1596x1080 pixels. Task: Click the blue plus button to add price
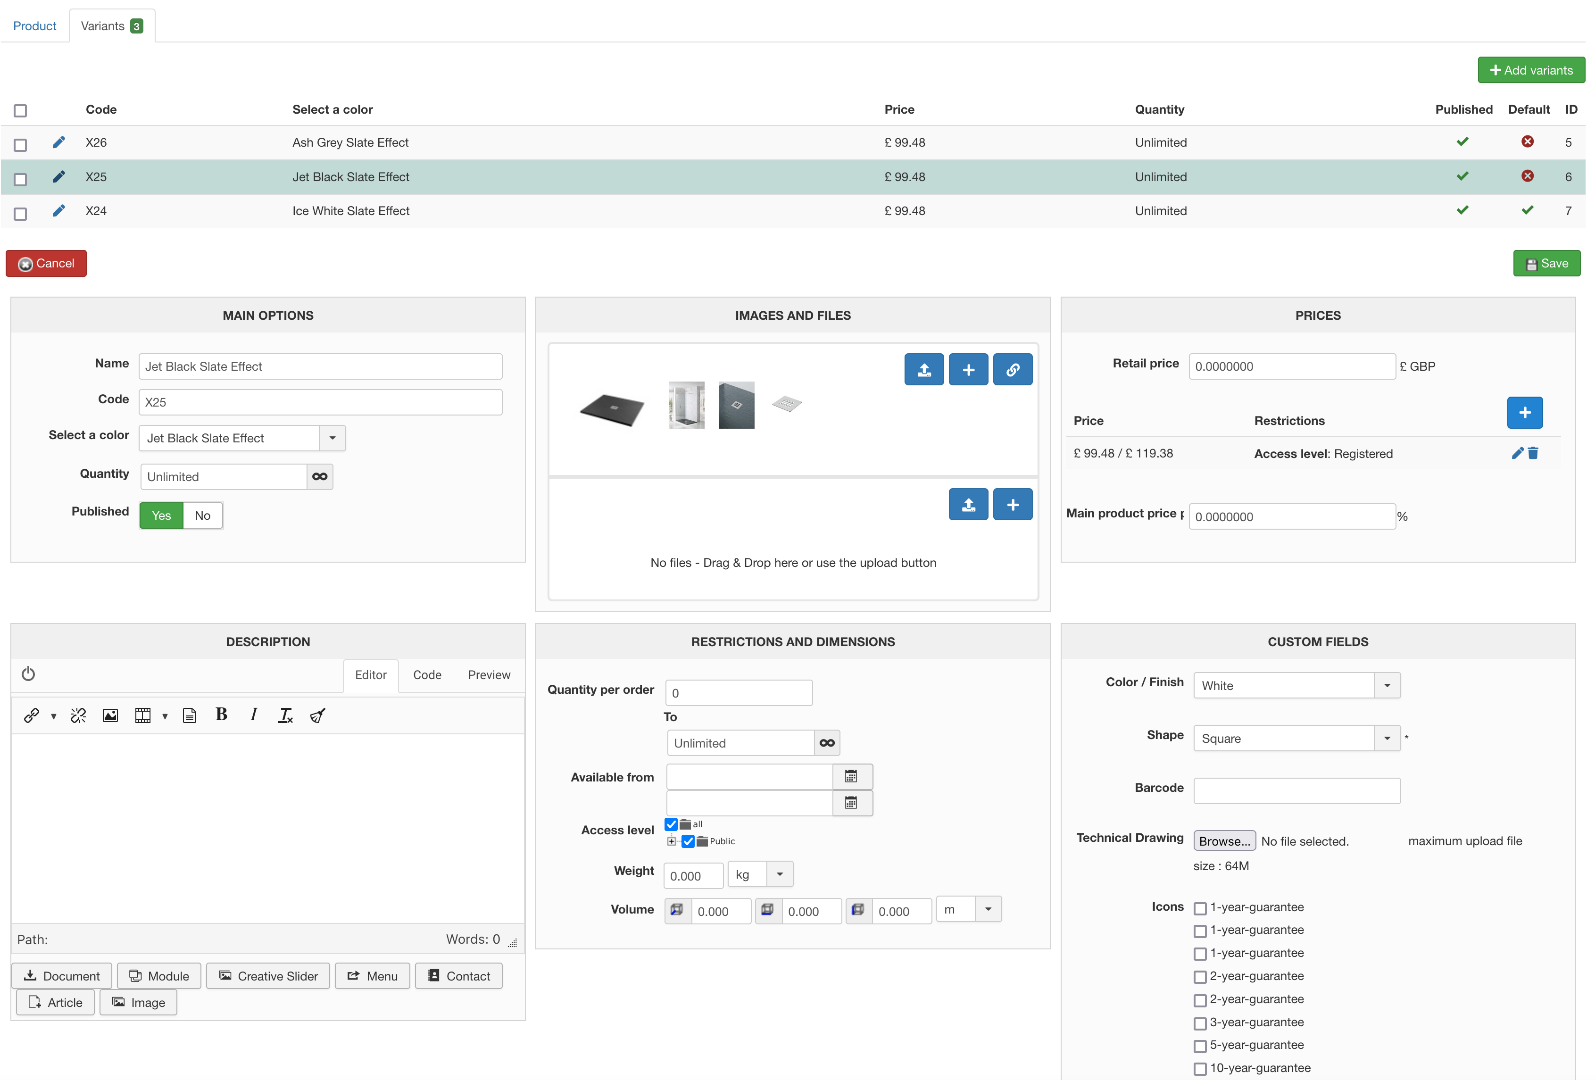coord(1524,413)
